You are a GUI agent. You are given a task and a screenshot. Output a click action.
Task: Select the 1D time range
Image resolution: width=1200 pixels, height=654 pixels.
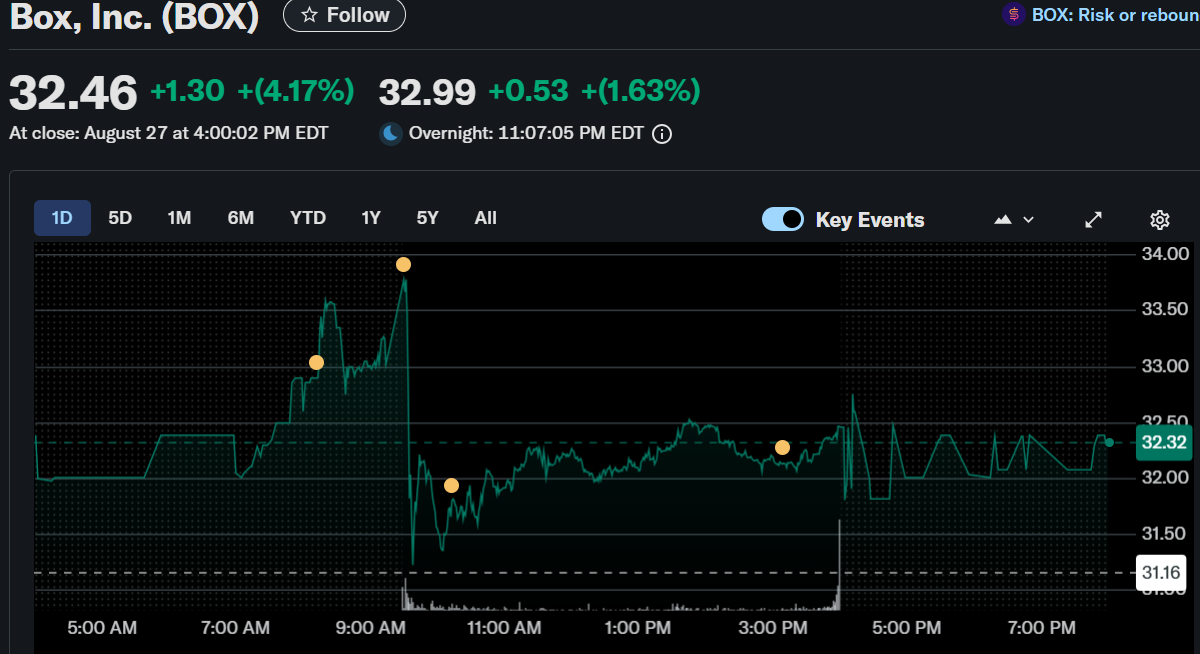62,218
